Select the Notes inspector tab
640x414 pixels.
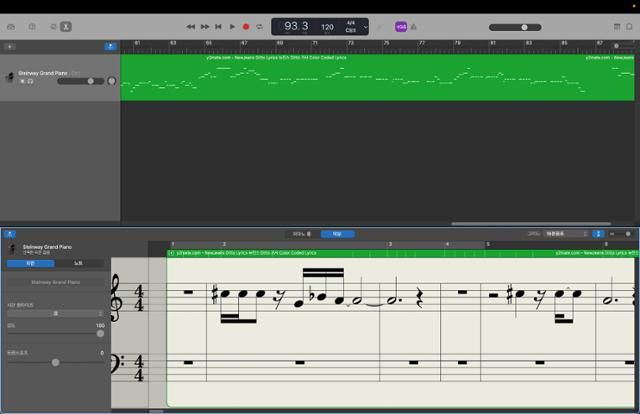[79, 263]
